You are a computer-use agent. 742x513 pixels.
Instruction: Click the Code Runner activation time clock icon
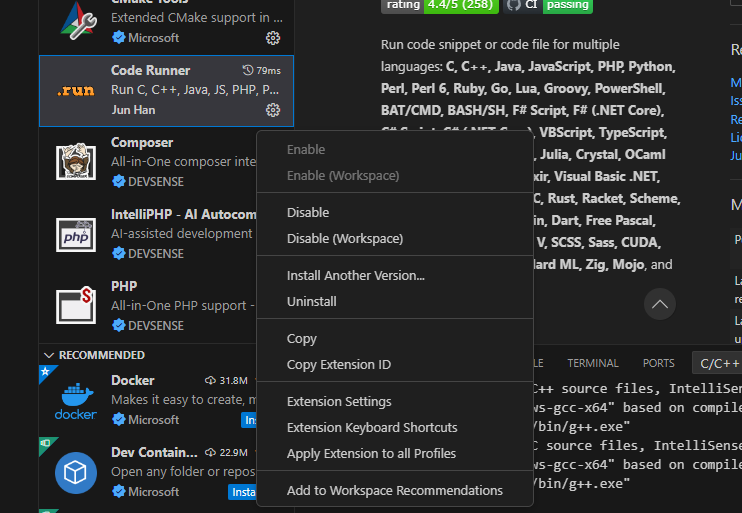point(248,70)
